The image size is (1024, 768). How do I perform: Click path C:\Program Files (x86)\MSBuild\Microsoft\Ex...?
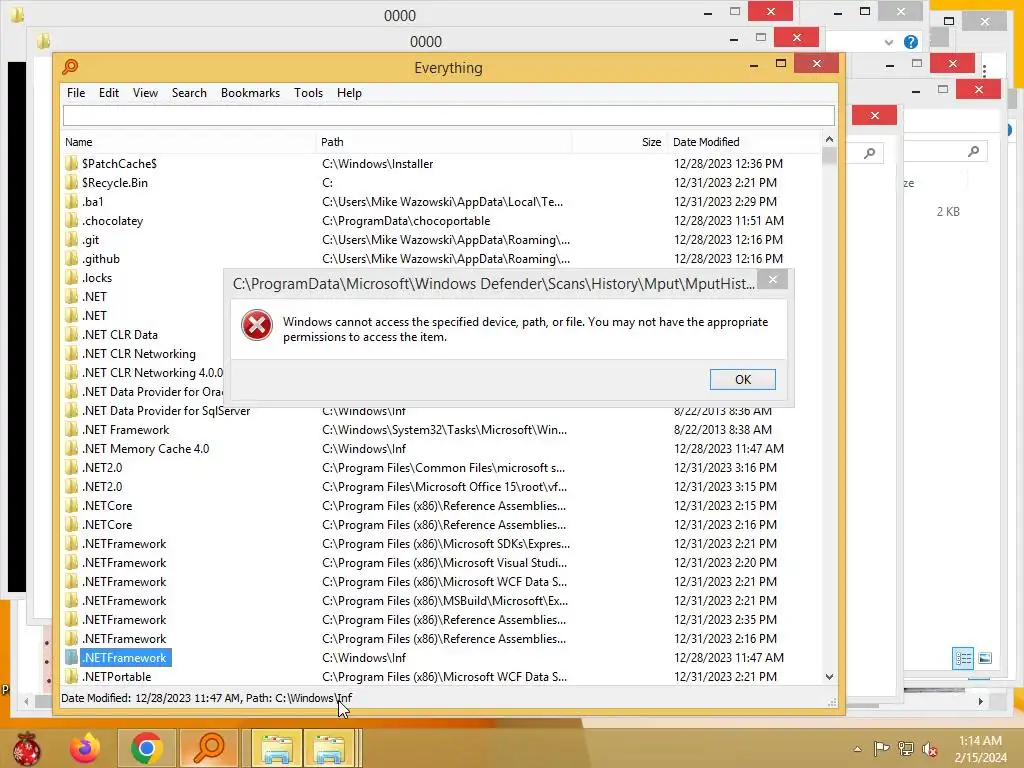click(445, 601)
